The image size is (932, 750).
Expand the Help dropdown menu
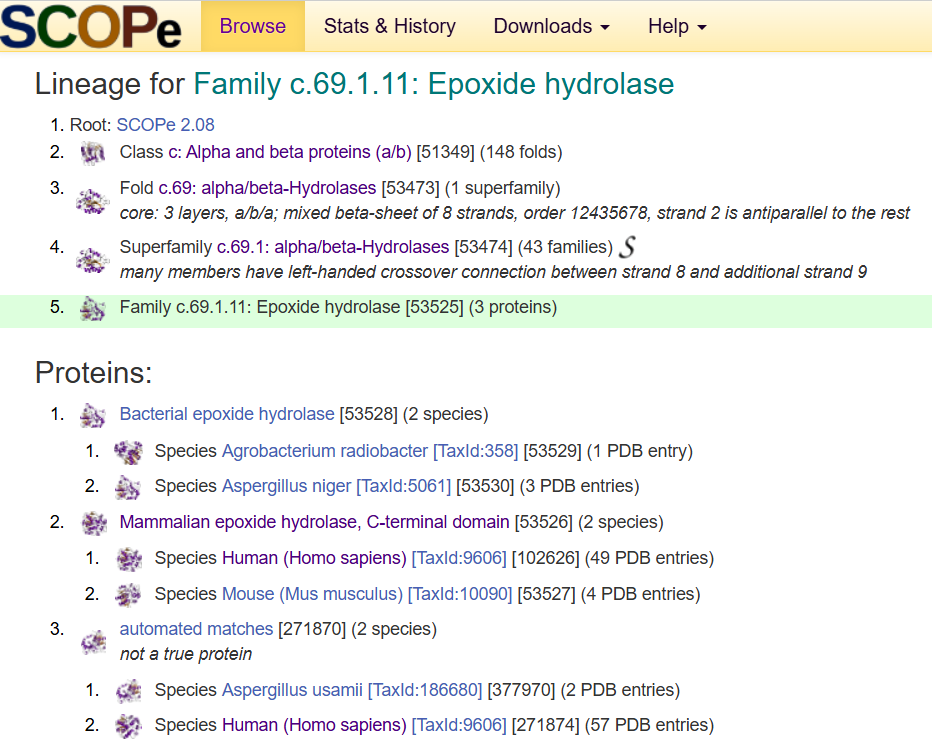click(677, 27)
